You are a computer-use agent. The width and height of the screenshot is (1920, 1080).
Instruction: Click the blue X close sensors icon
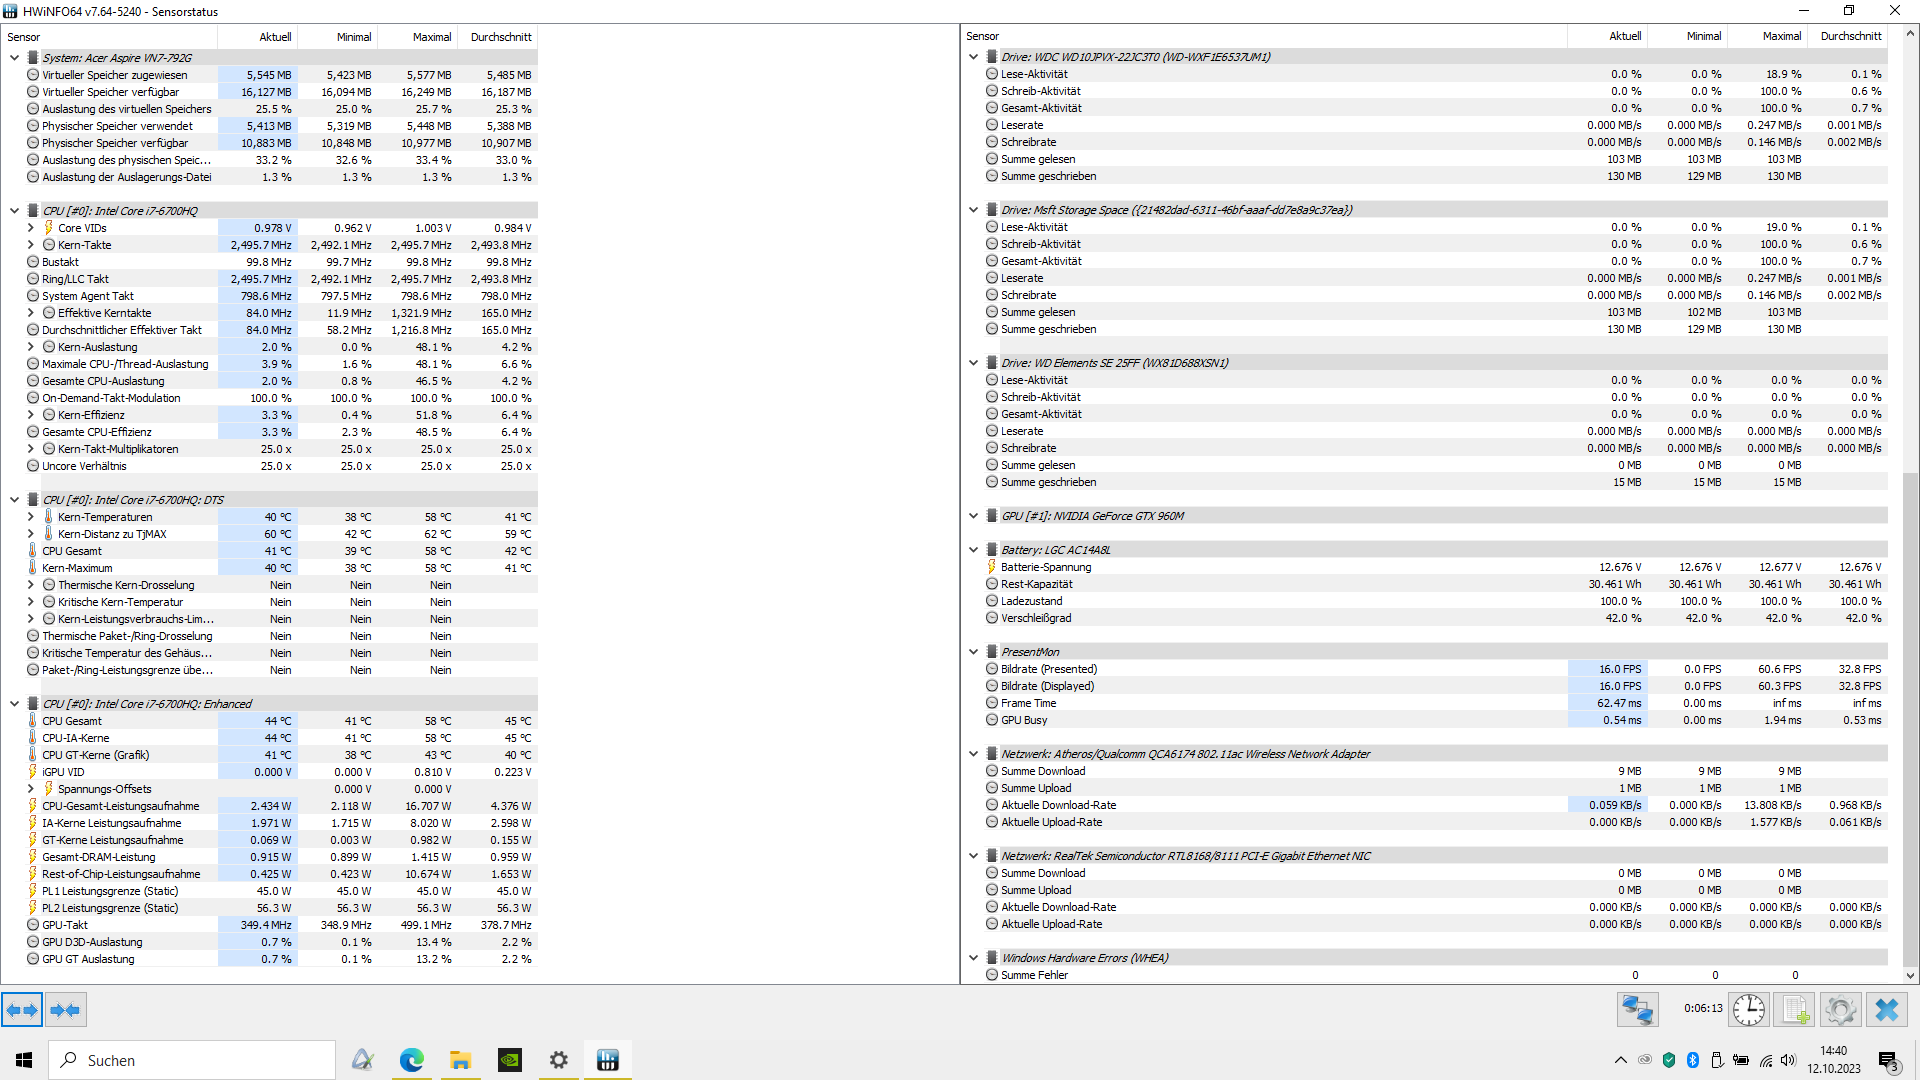(1887, 1010)
